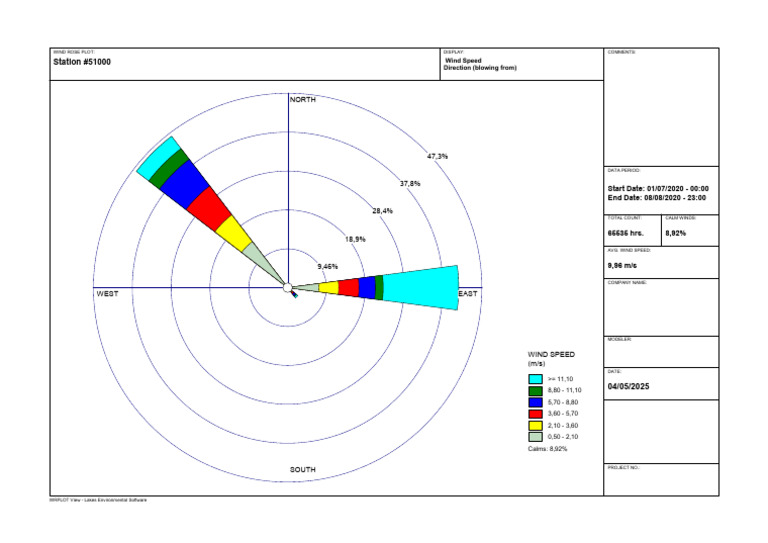Click the 'Direction (blowing from)' text
768x543 pixels.
tap(480, 68)
